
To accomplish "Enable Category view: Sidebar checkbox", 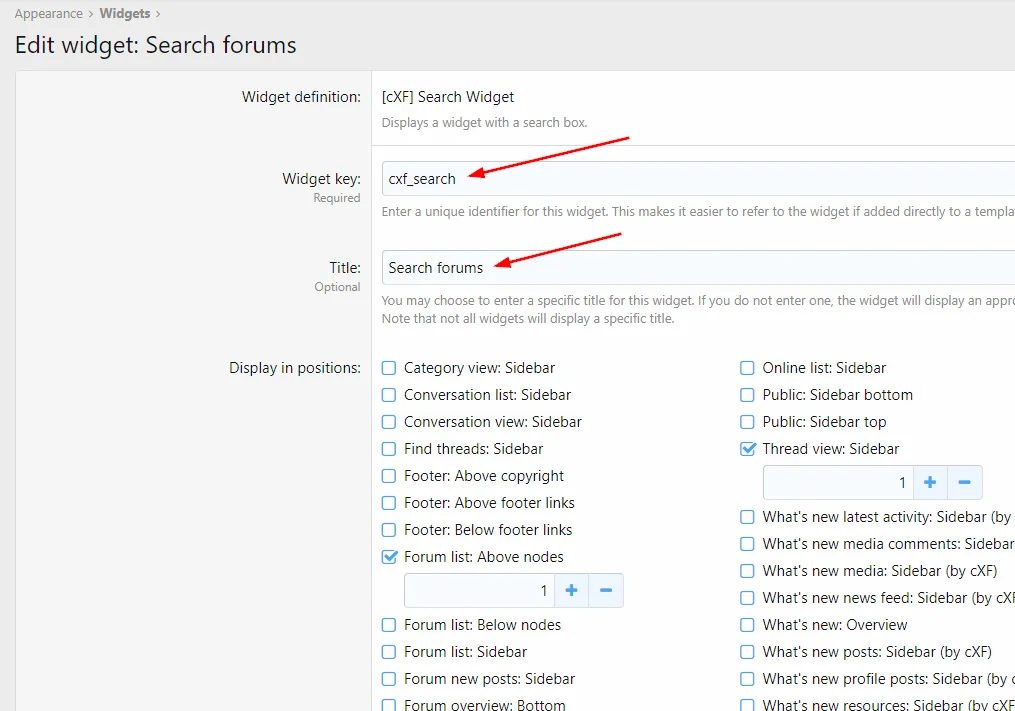I will pyautogui.click(x=390, y=368).
